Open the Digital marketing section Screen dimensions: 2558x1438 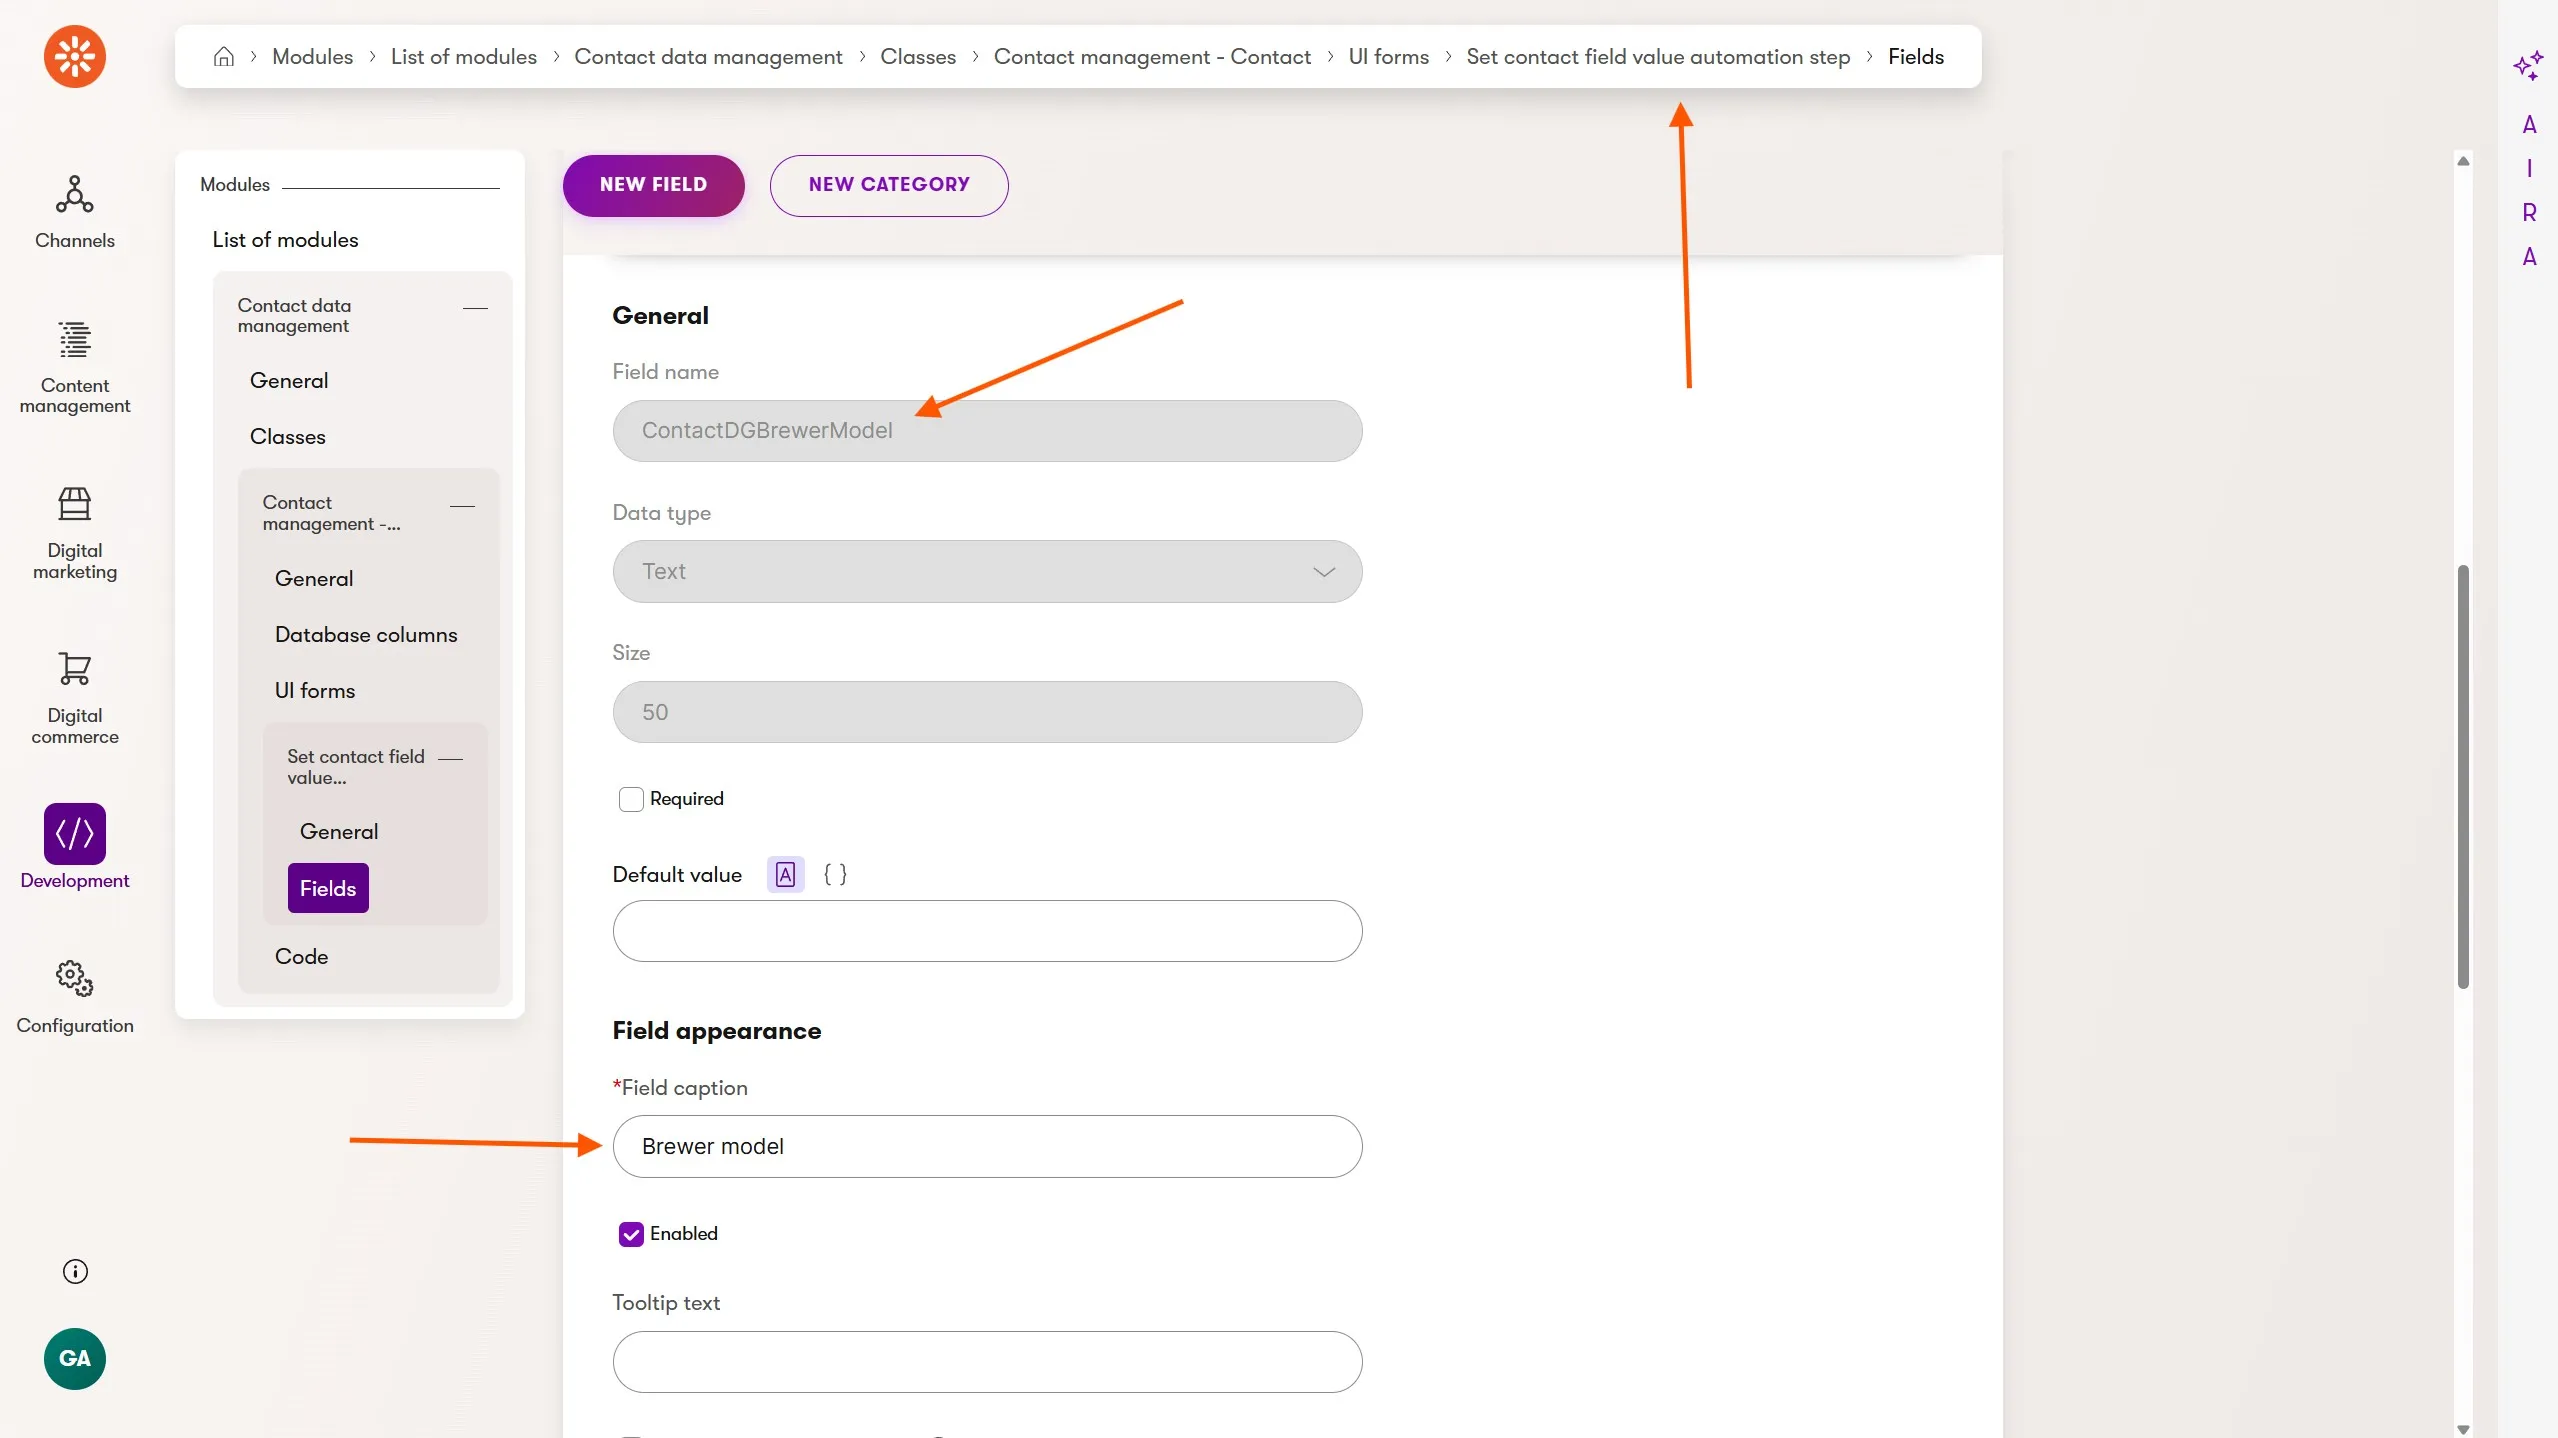coord(74,505)
